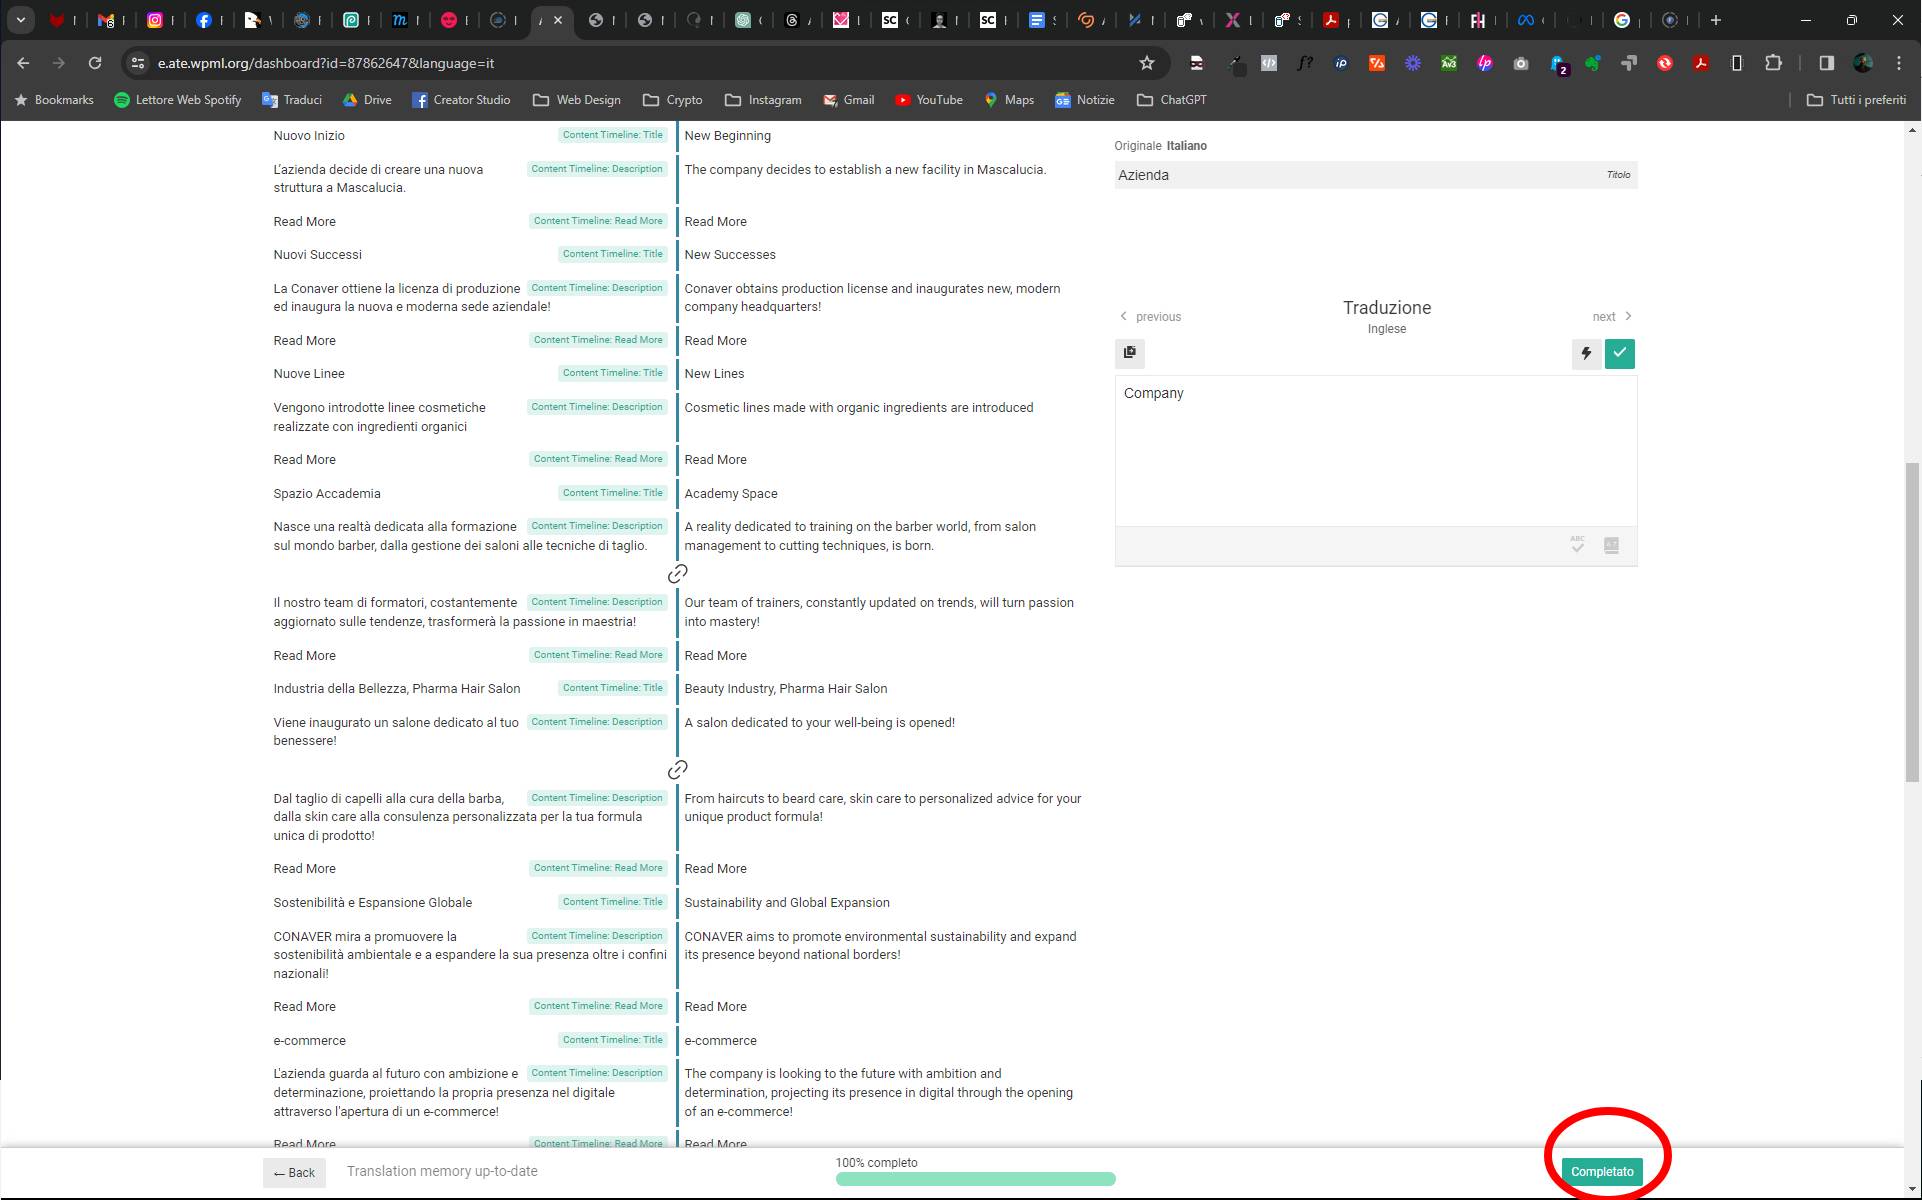Click the 100% completo progress bar
Image resolution: width=1922 pixels, height=1200 pixels.
975,1179
